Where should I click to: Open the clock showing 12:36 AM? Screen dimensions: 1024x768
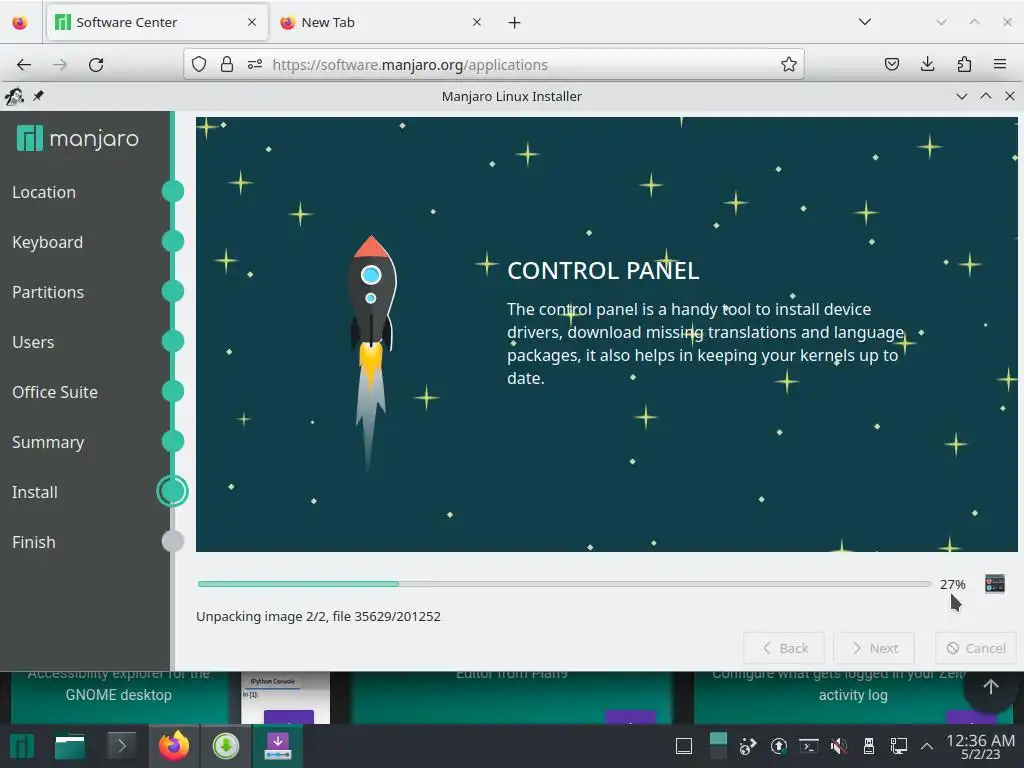[x=980, y=746]
